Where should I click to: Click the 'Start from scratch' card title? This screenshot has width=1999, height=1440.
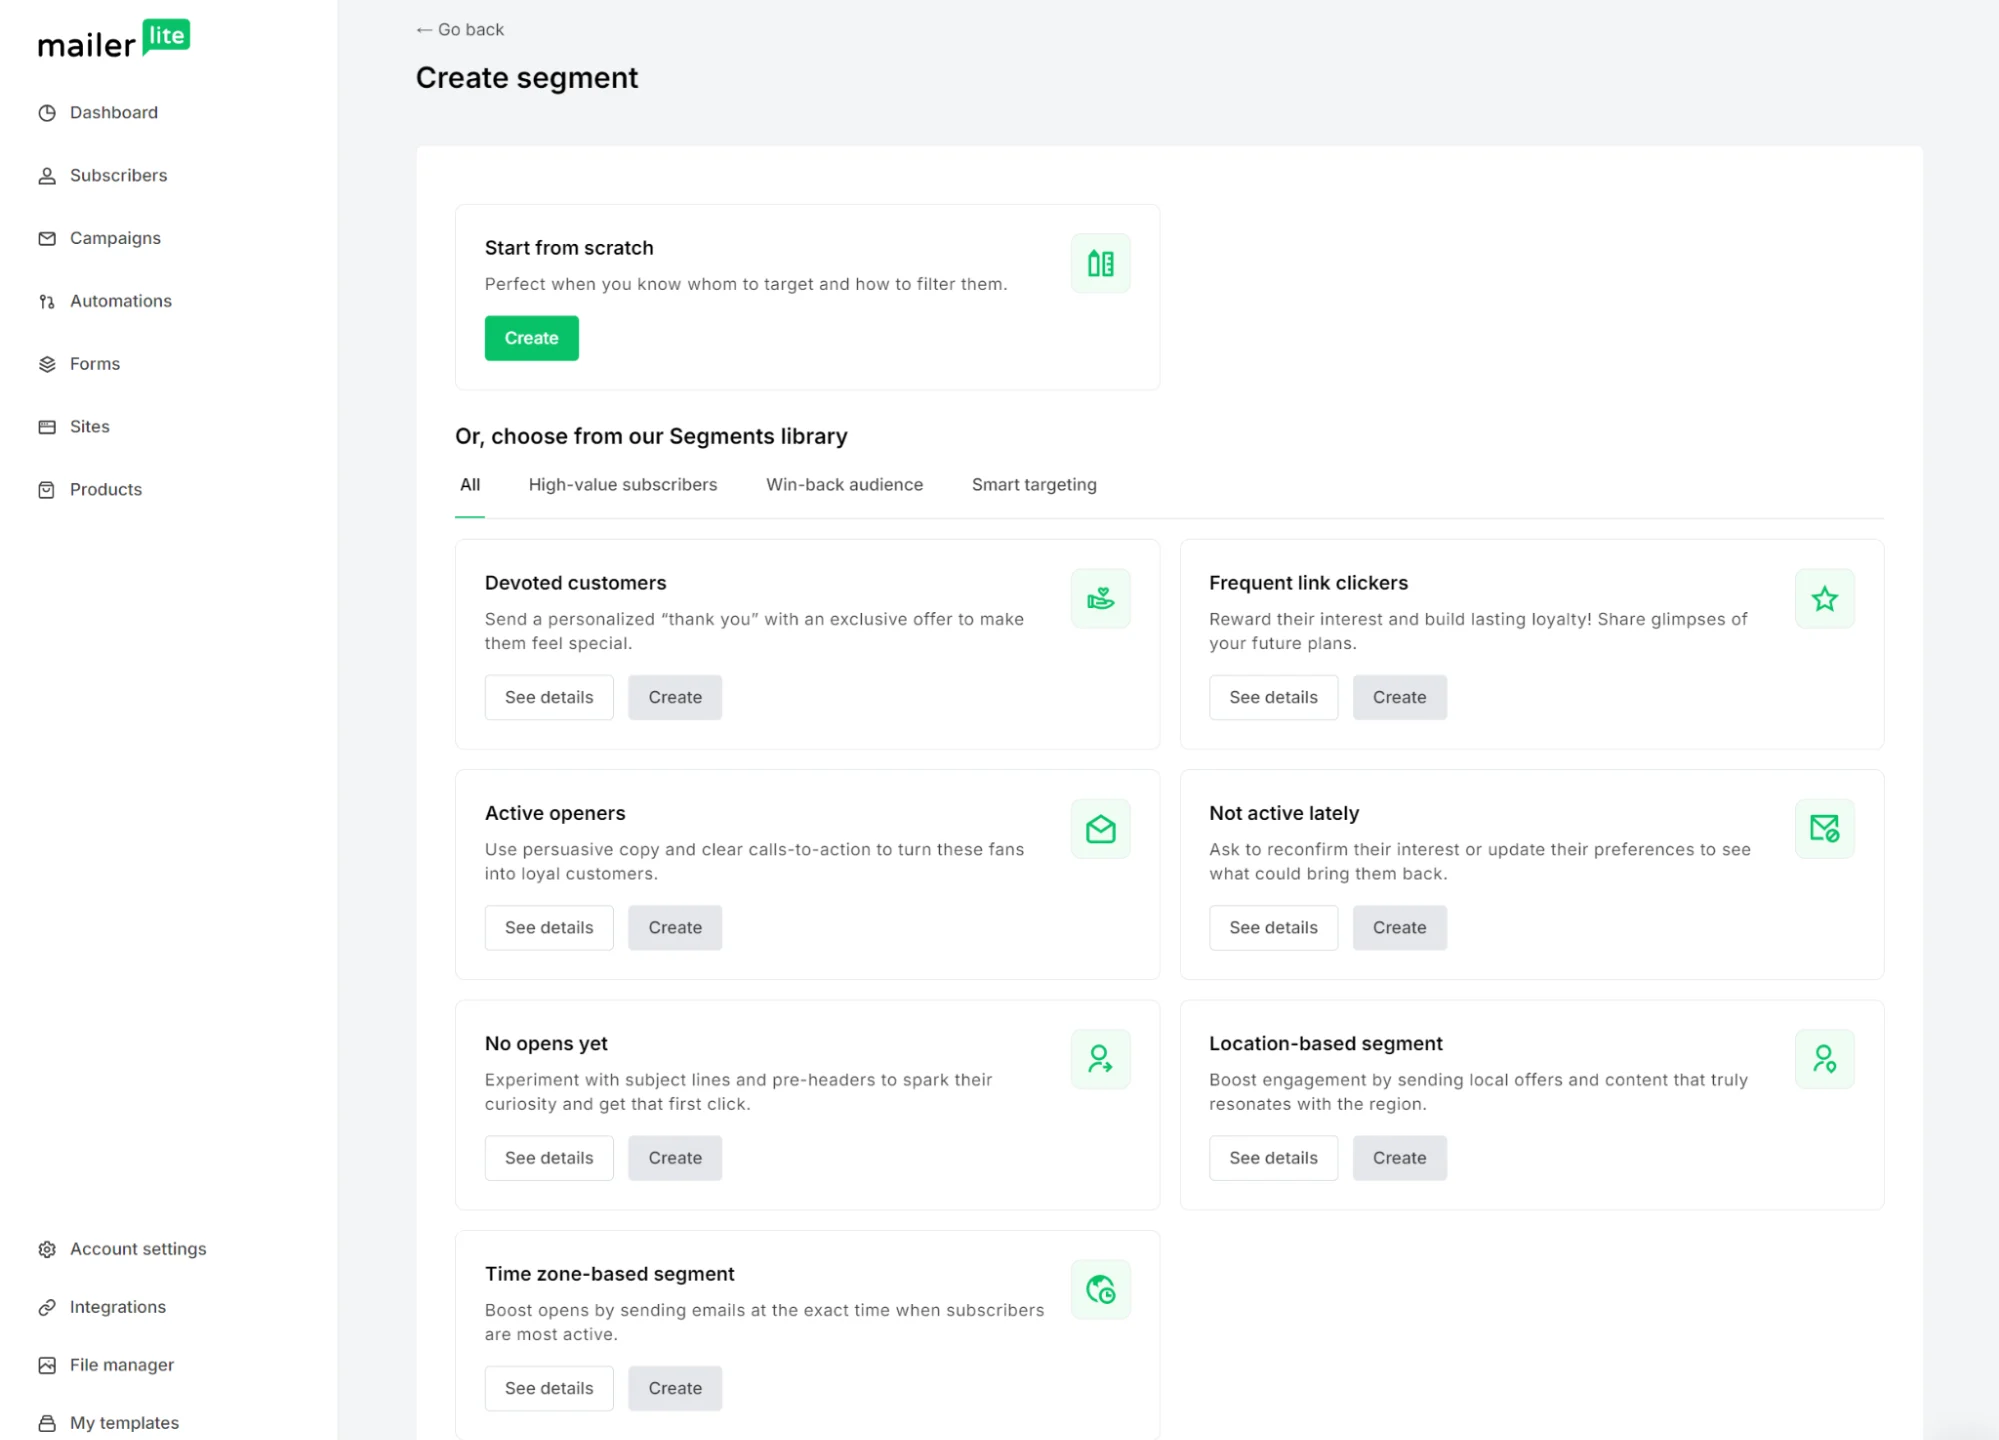tap(569, 248)
